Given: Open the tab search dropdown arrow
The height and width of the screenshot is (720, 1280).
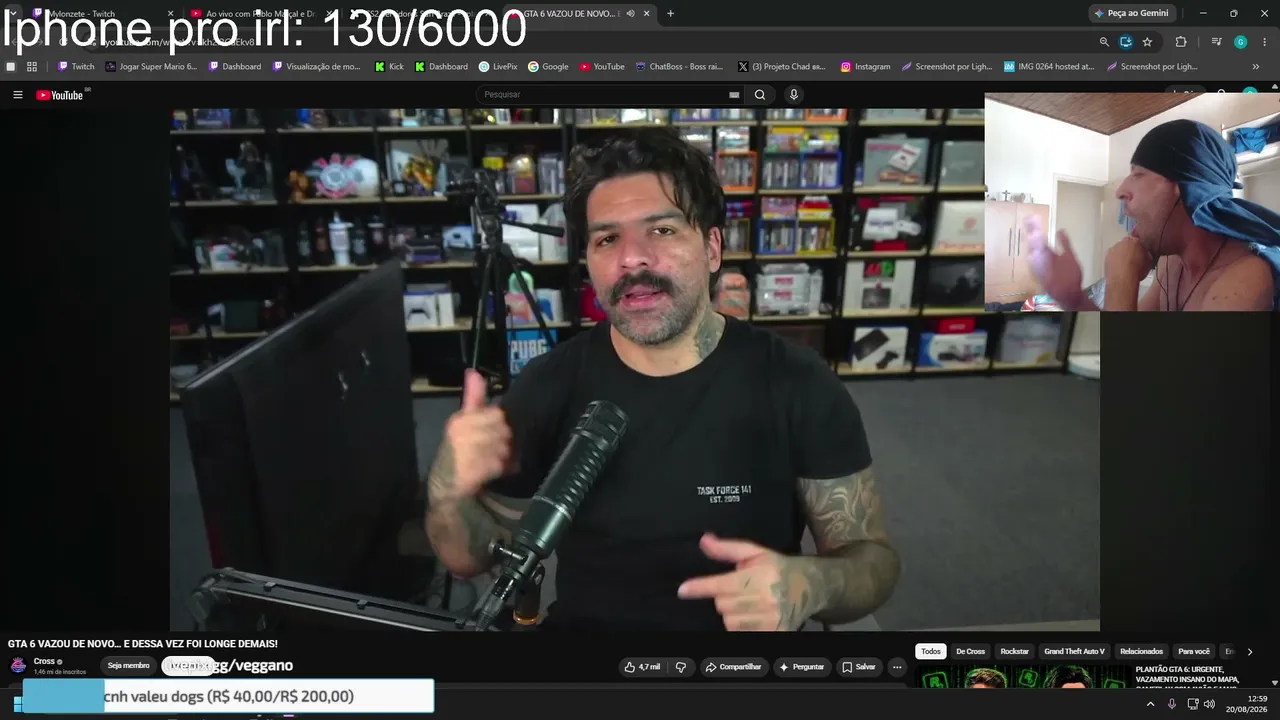Looking at the screenshot, I should pyautogui.click(x=13, y=14).
